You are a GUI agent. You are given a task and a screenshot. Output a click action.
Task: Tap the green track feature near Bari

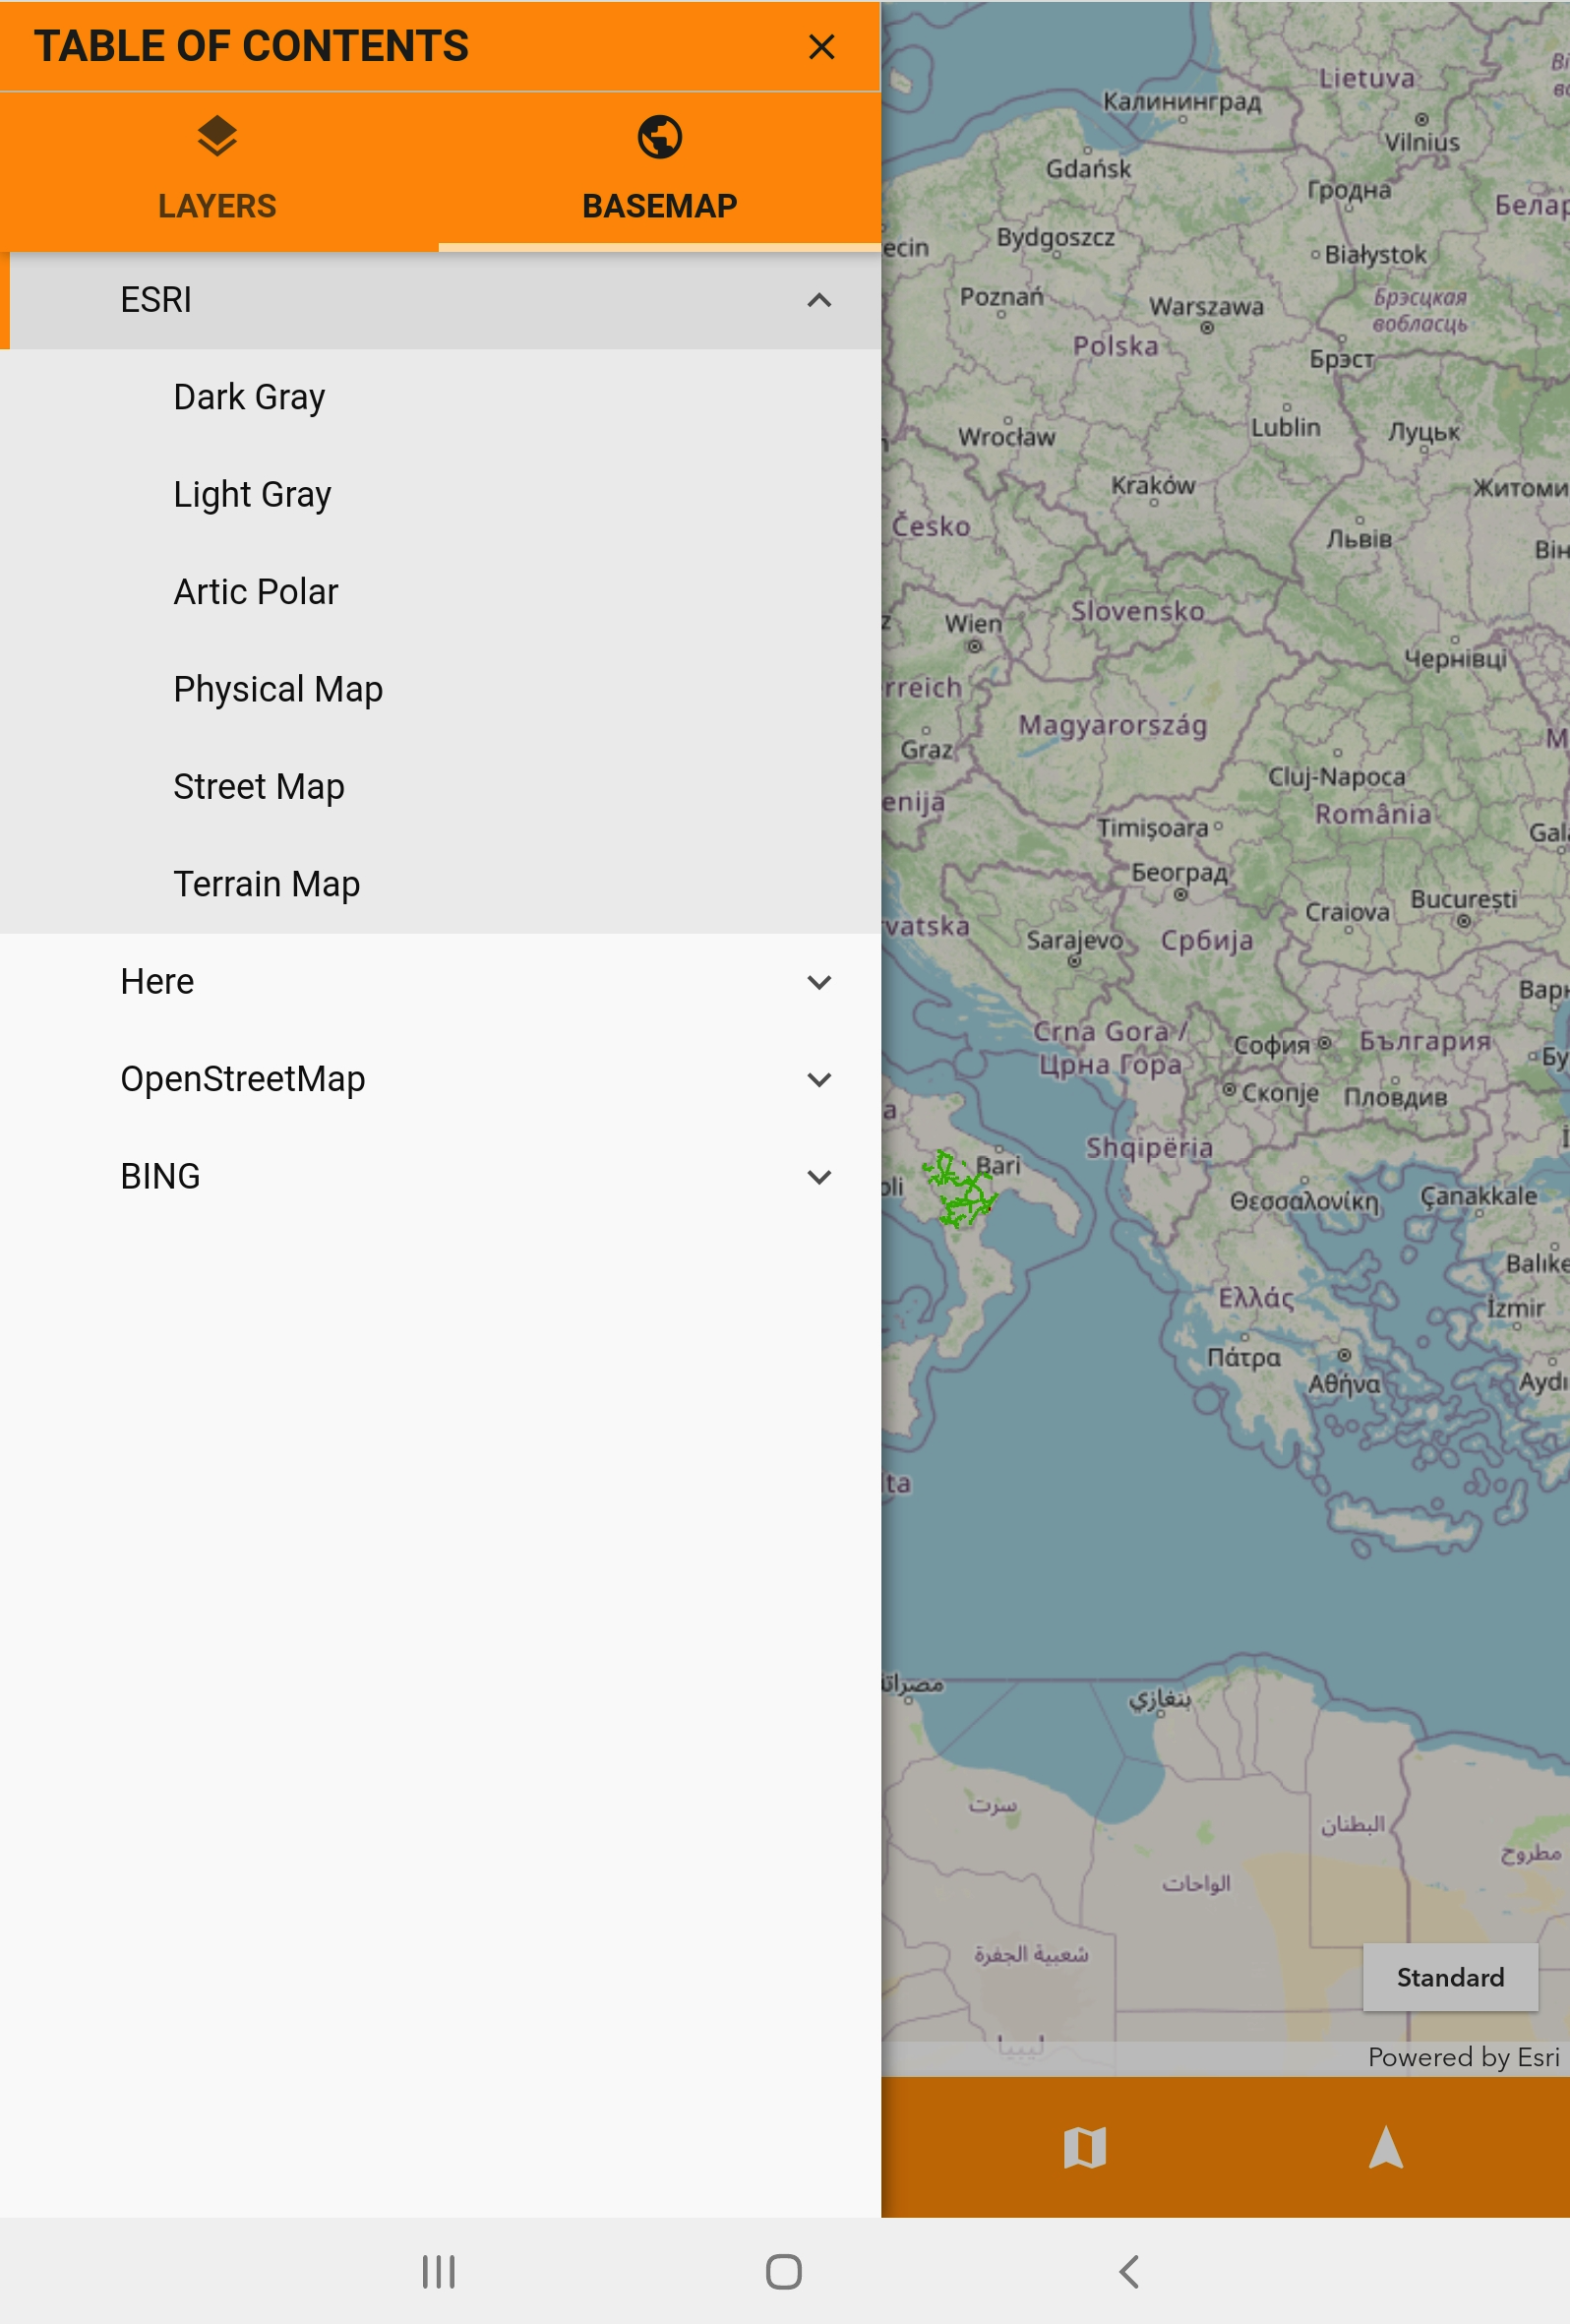pyautogui.click(x=958, y=1190)
